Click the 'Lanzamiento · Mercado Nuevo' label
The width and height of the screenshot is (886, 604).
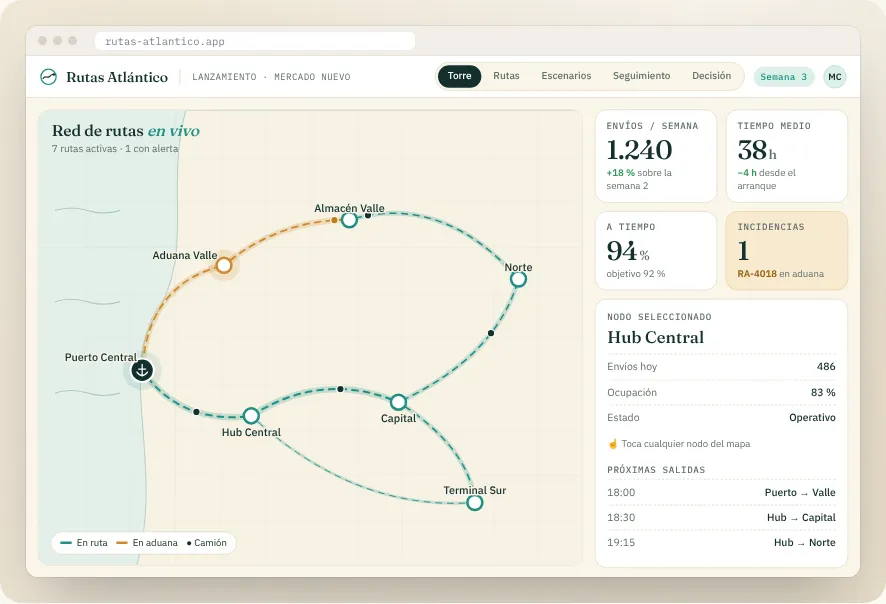point(271,77)
